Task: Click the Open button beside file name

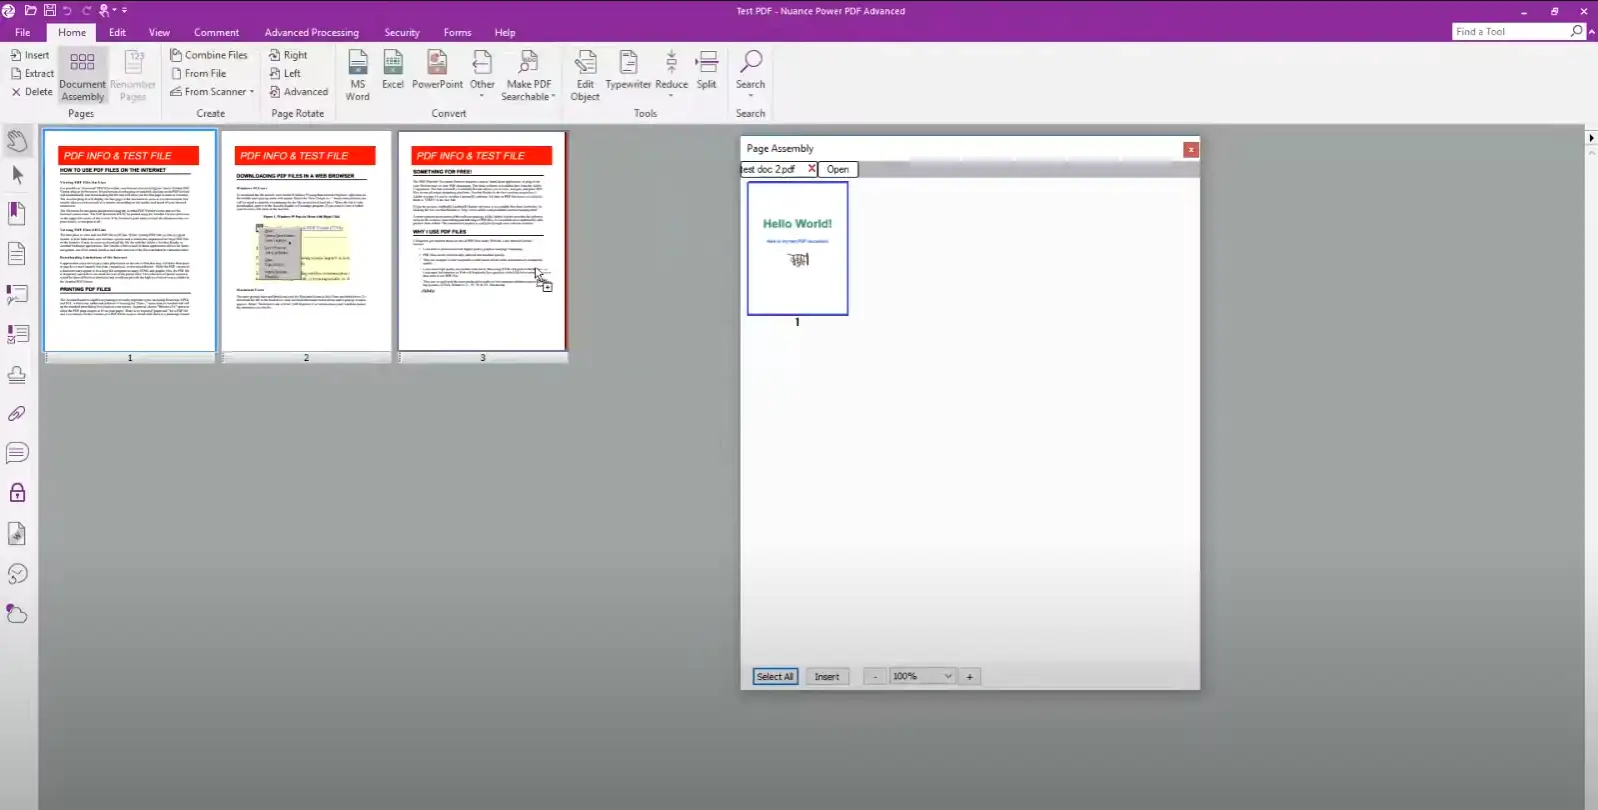Action: tap(837, 170)
